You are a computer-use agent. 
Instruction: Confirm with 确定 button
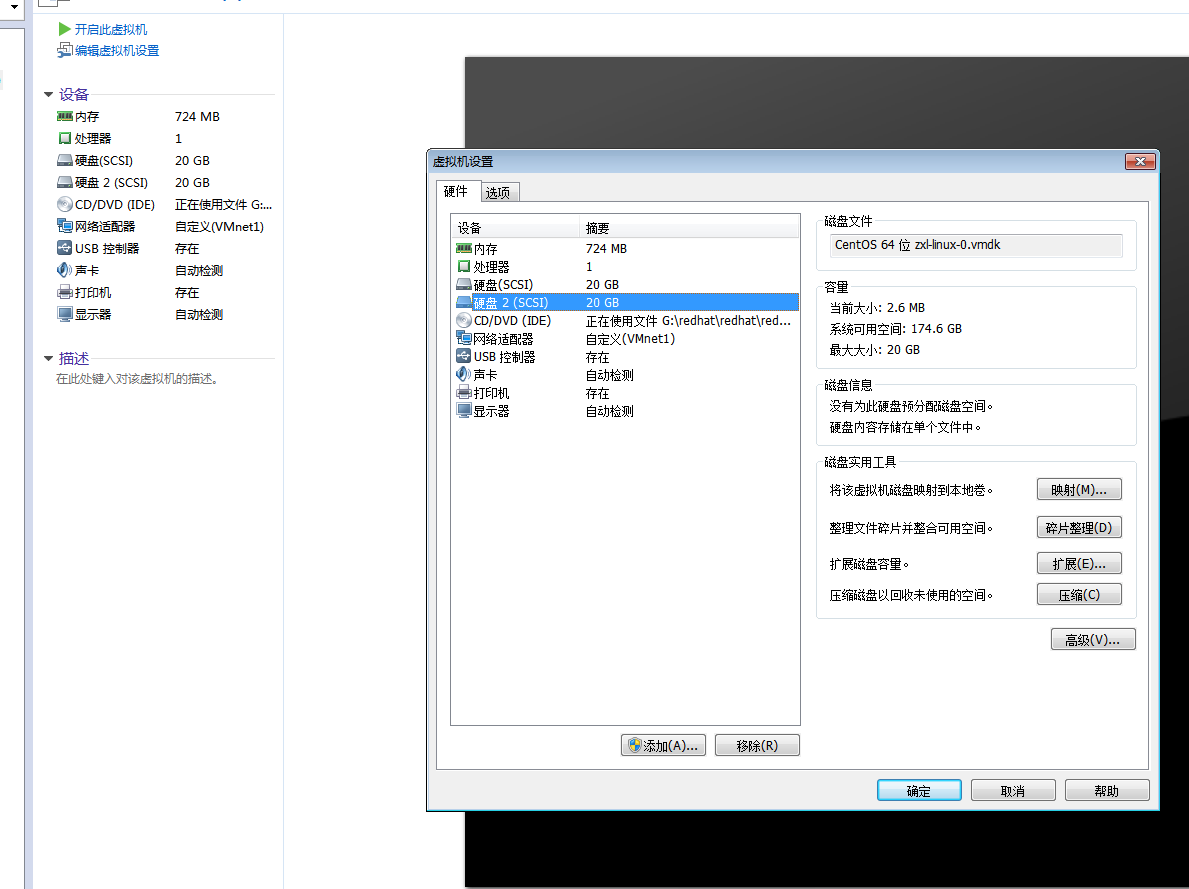919,790
